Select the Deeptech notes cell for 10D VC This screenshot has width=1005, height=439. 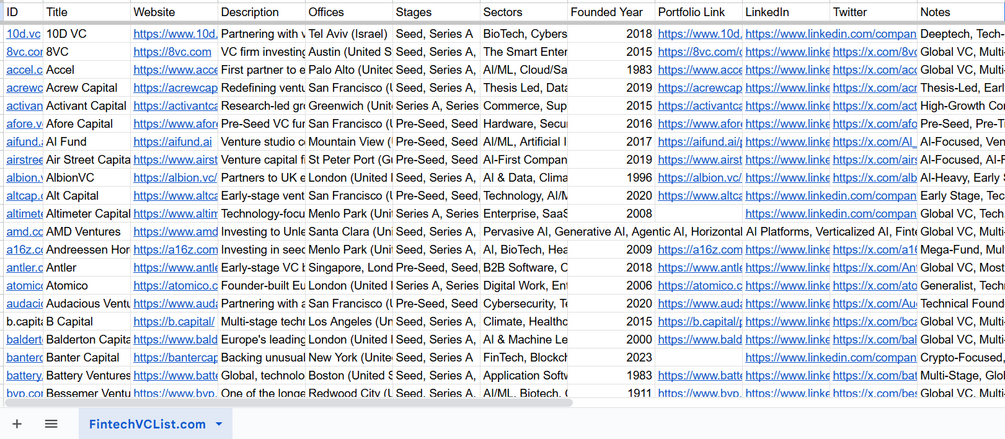tap(961, 34)
